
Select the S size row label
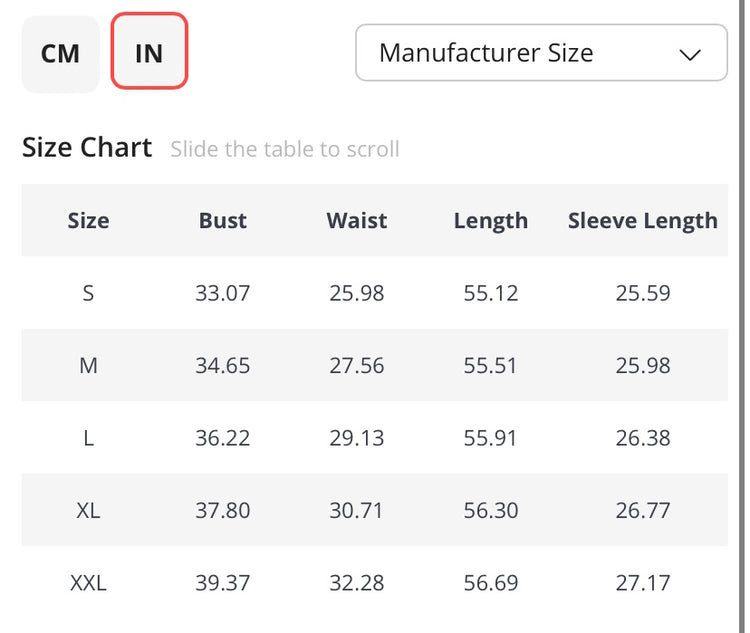pyautogui.click(x=88, y=294)
